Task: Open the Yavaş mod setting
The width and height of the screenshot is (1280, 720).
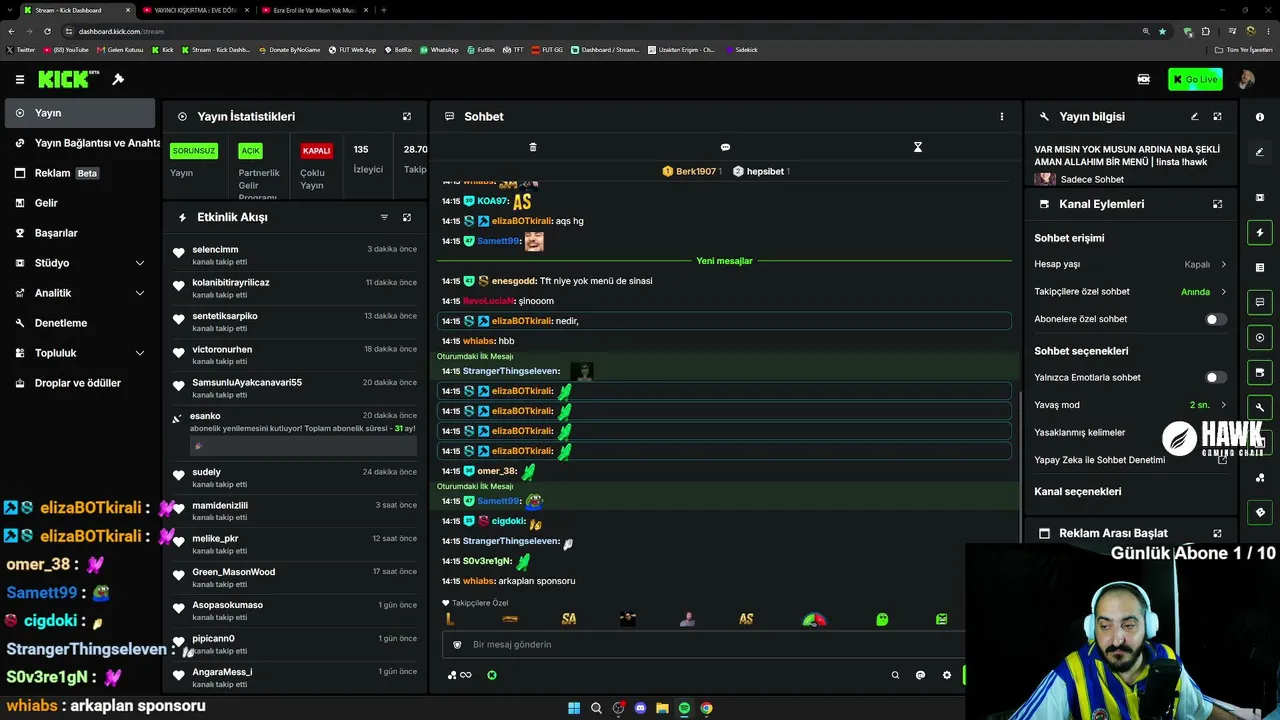Action: [x=1130, y=405]
